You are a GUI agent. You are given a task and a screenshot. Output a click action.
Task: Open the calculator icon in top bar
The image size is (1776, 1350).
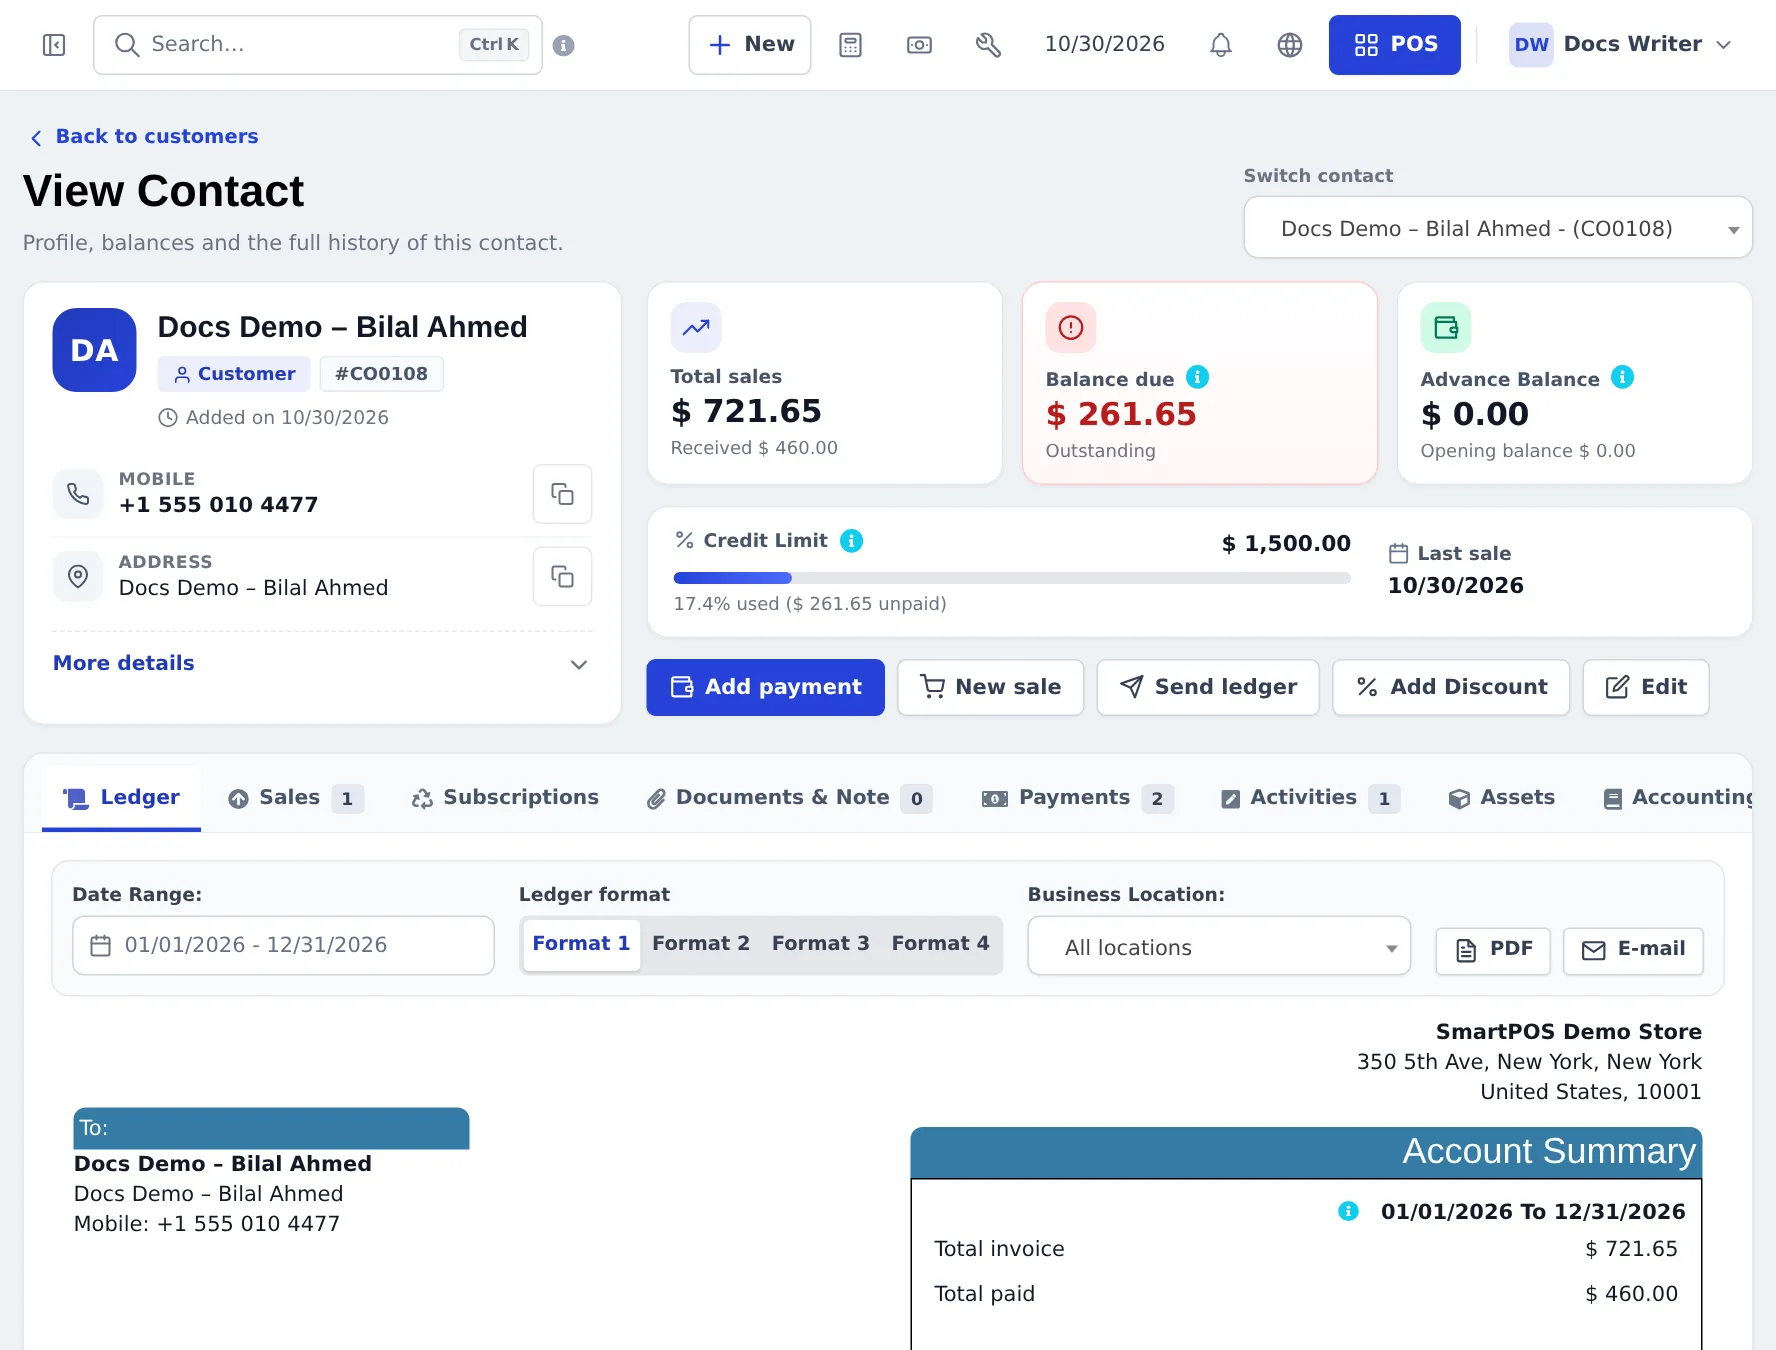point(850,45)
